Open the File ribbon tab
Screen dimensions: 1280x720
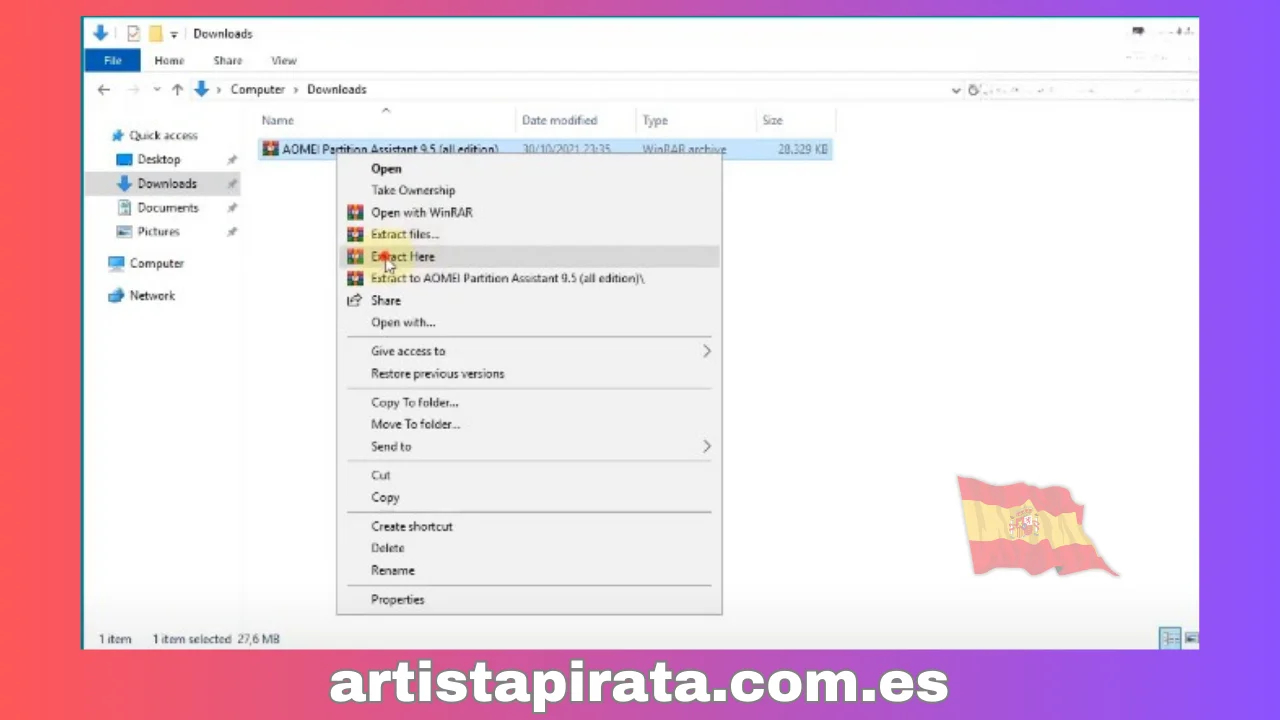point(113,60)
